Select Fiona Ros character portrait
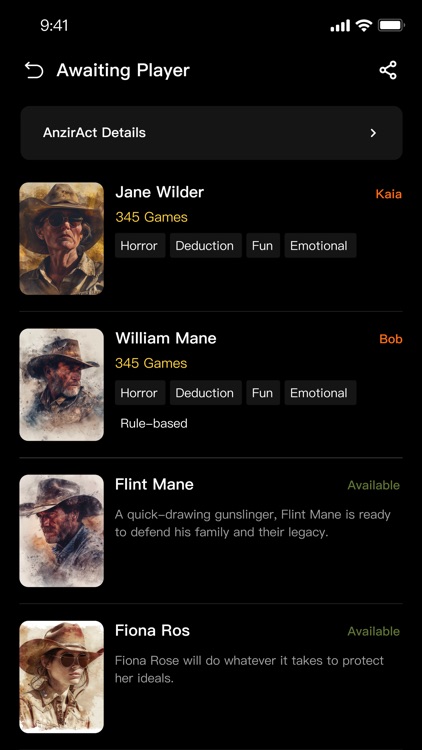The height and width of the screenshot is (750, 422). point(62,677)
